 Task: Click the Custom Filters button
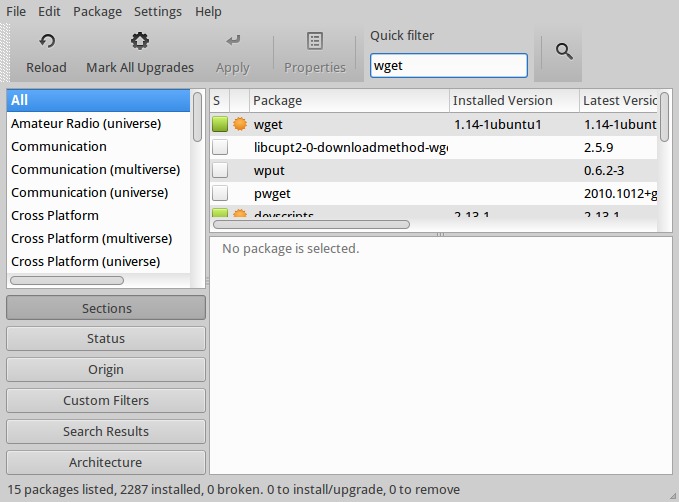pos(106,400)
